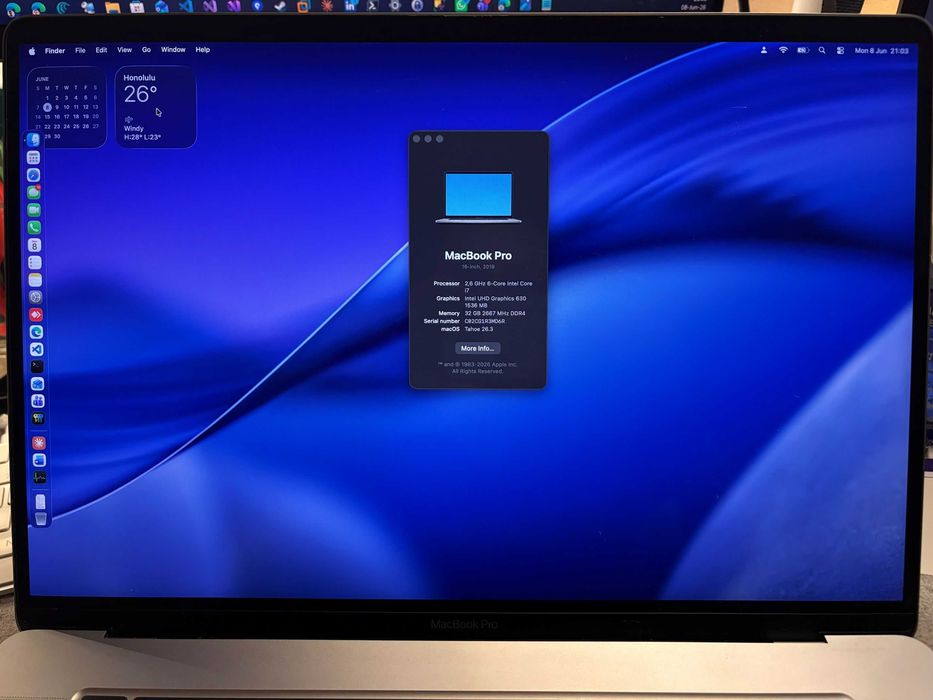Click the 'Windy' condition text in weather widget
The height and width of the screenshot is (700, 933).
pyautogui.click(x=133, y=129)
